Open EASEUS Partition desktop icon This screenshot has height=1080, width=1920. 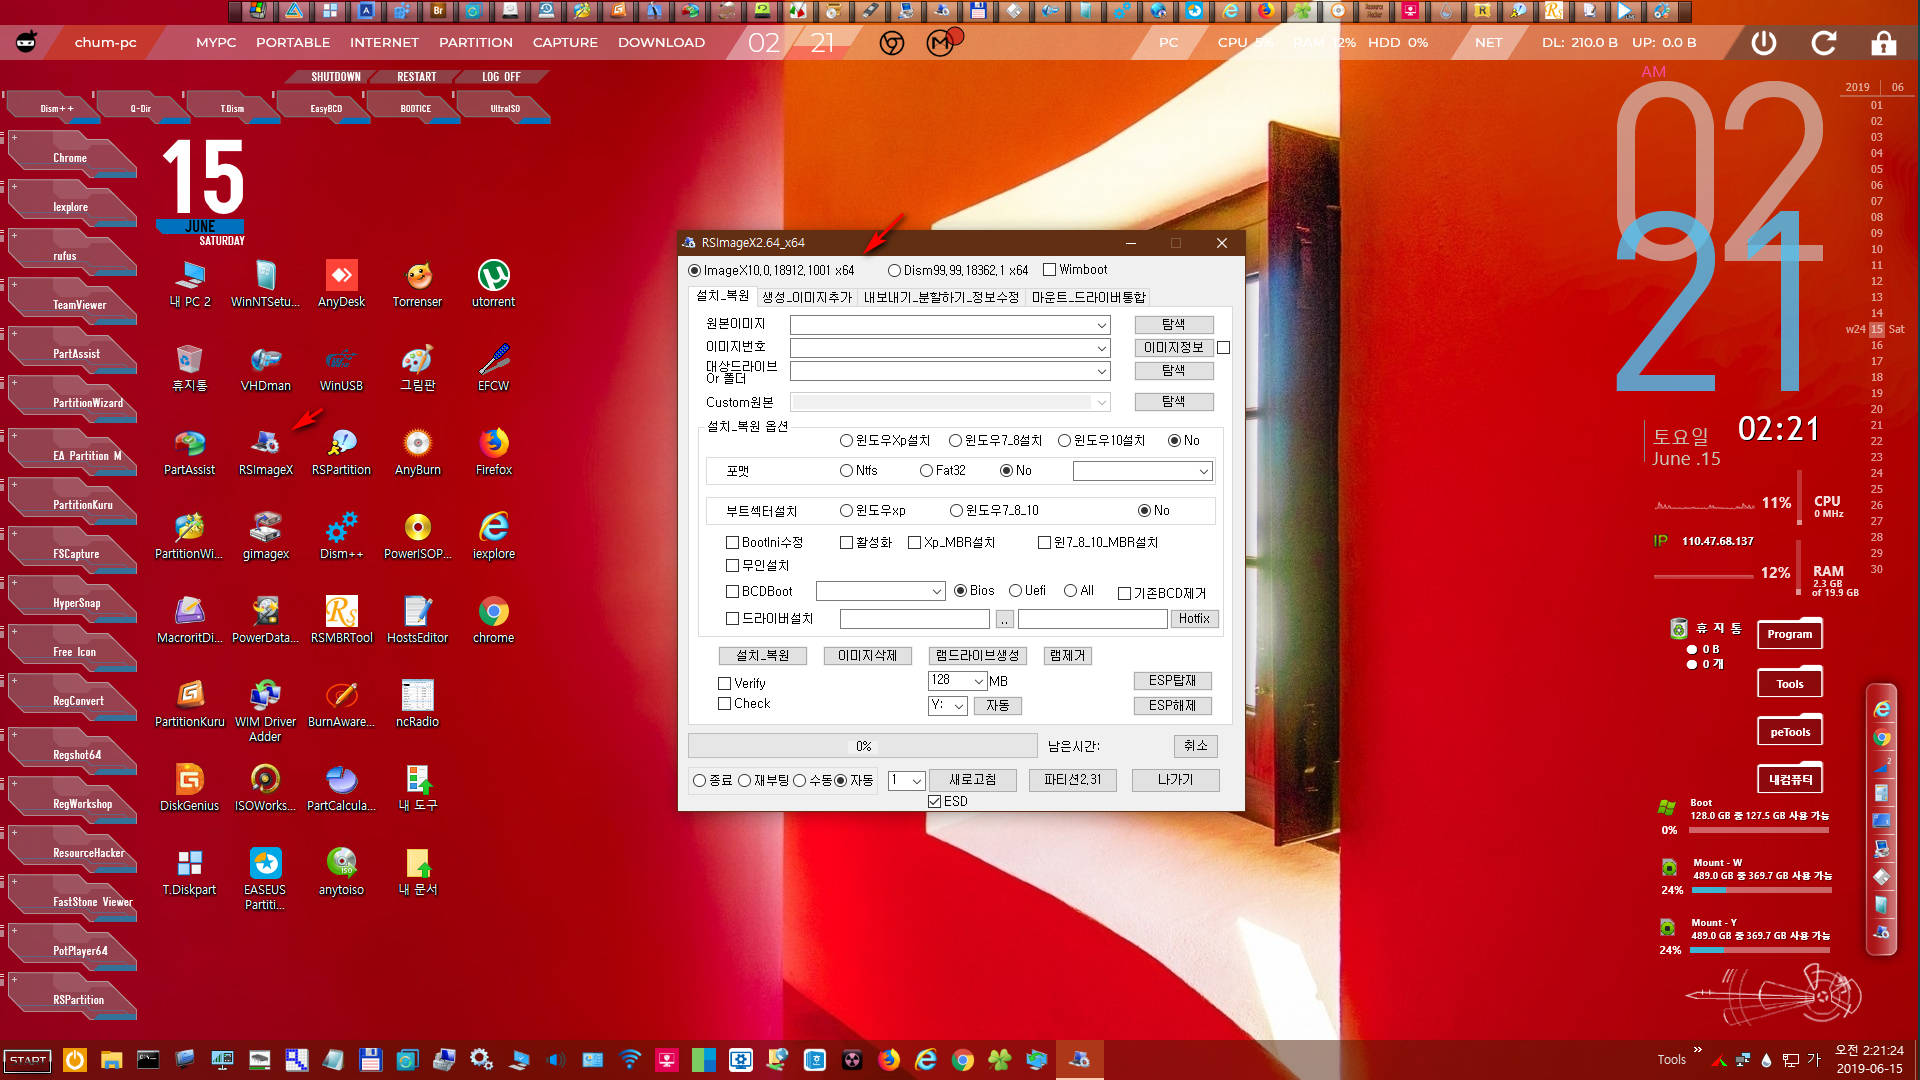coord(265,878)
